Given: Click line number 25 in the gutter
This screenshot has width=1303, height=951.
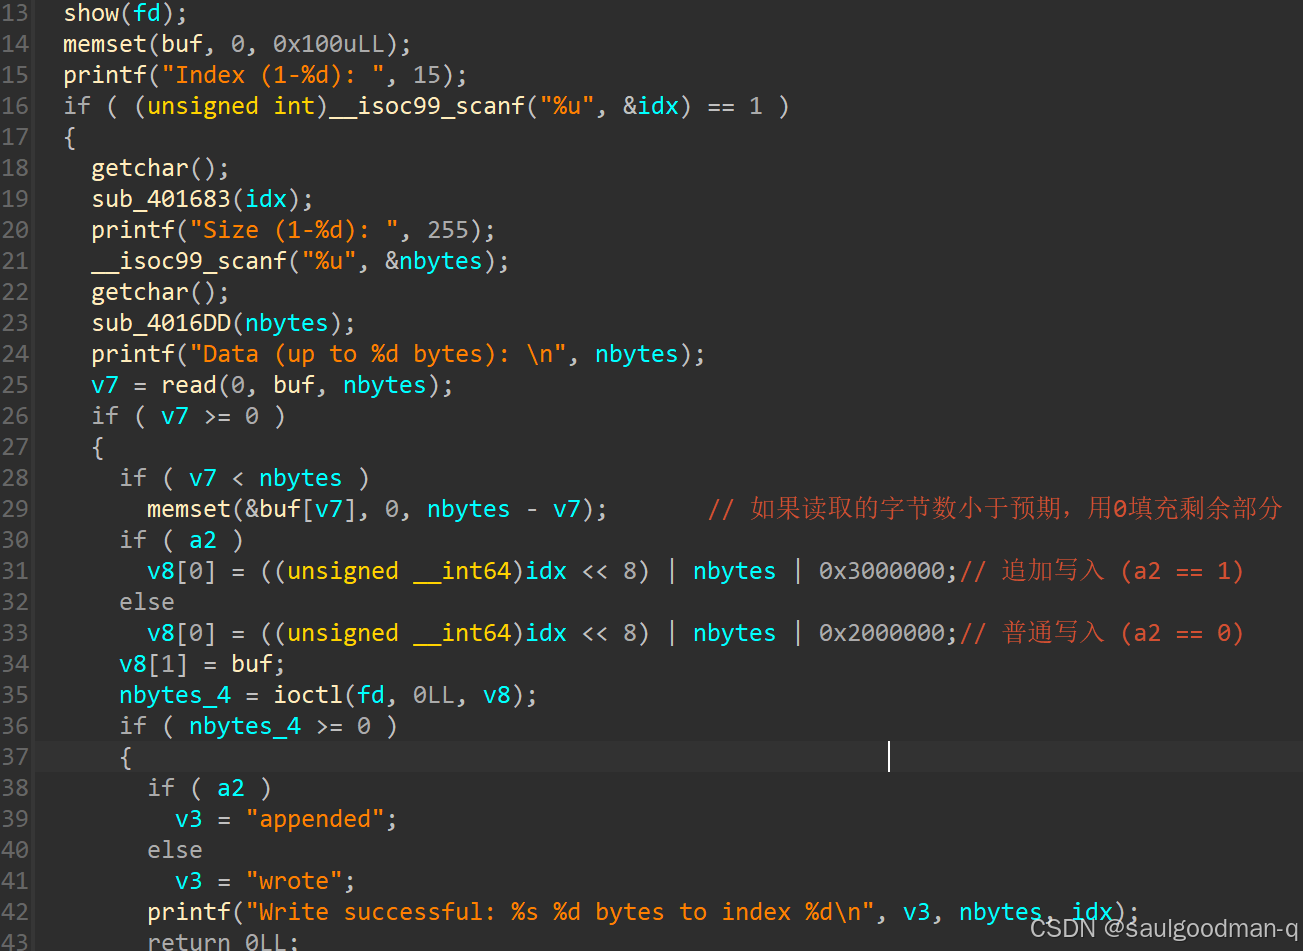Looking at the screenshot, I should (15, 385).
